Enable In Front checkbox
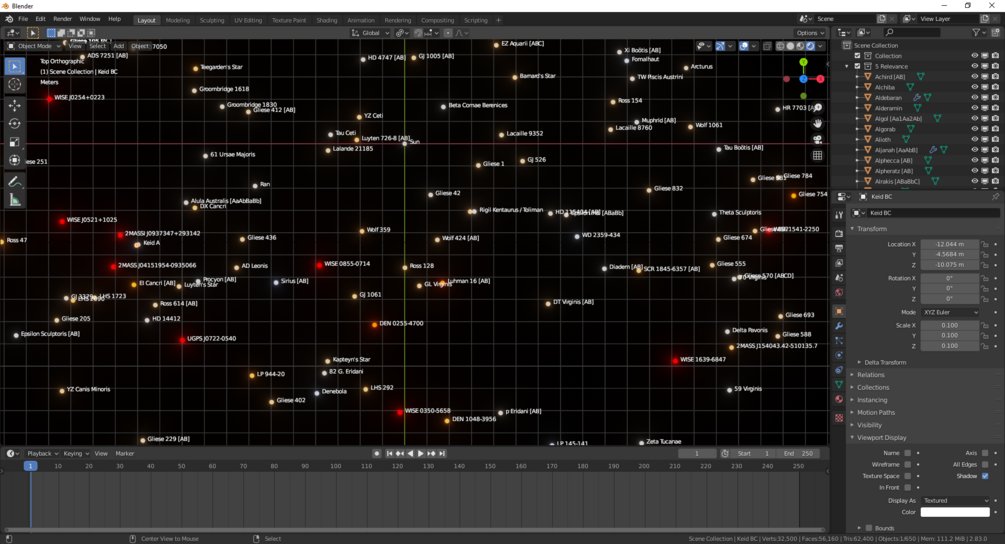 [x=908, y=488]
